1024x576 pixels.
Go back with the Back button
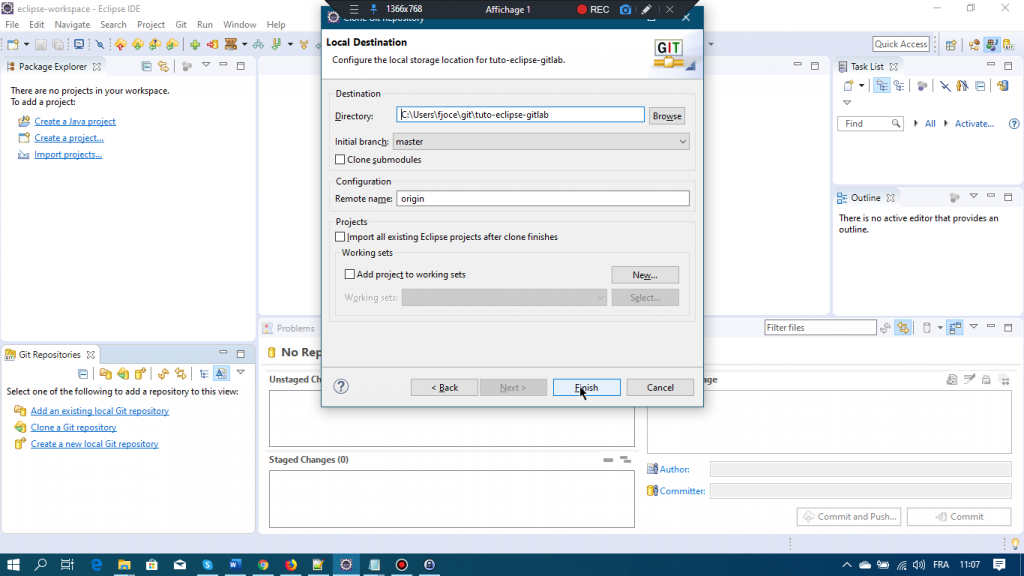[444, 387]
